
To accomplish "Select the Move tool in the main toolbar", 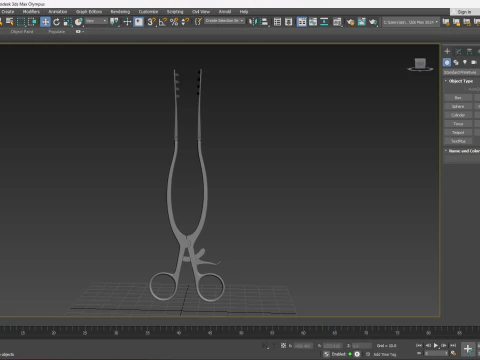I will click(45, 22).
